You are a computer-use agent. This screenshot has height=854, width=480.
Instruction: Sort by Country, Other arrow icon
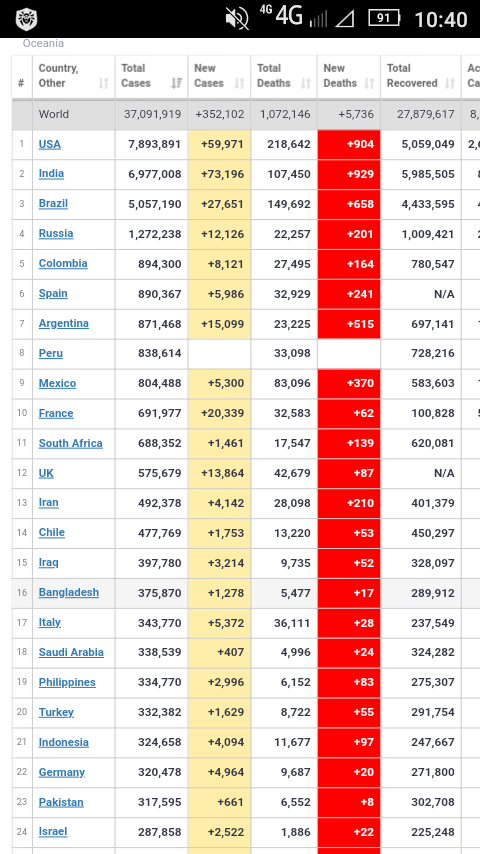click(x=104, y=83)
